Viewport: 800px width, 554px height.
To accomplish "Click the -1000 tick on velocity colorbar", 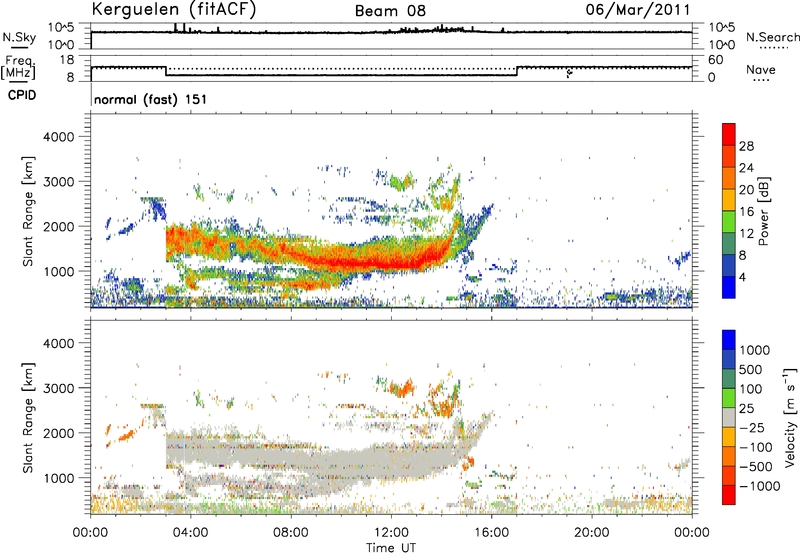I will point(759,486).
